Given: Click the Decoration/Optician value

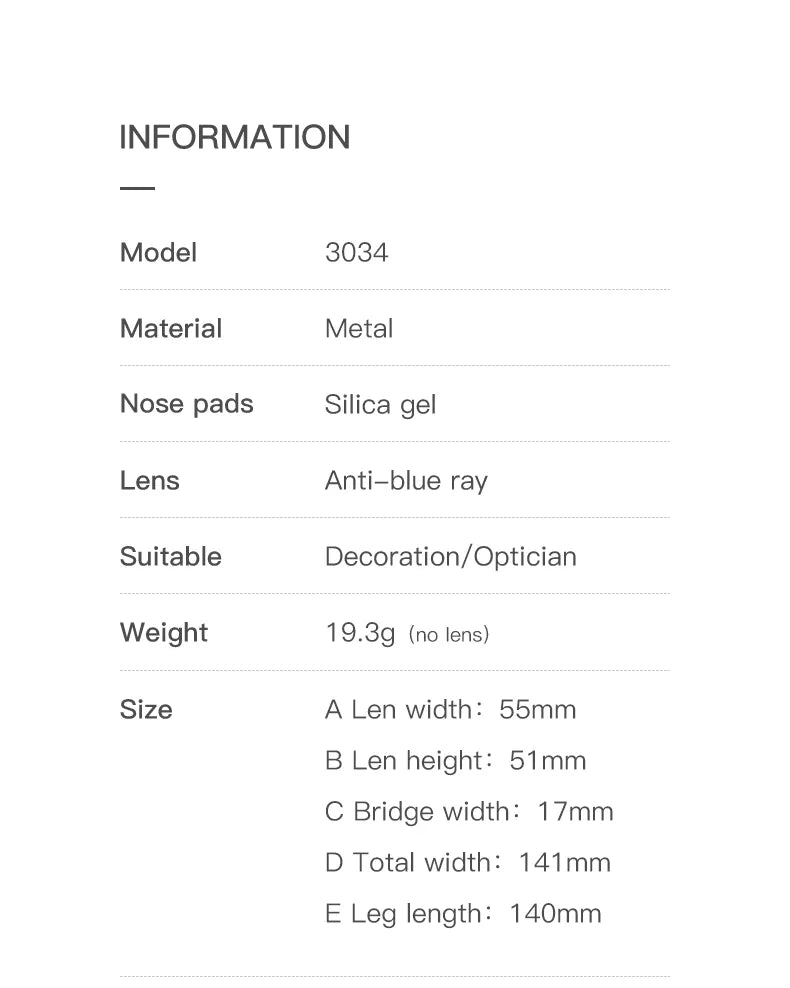Looking at the screenshot, I should tap(450, 557).
